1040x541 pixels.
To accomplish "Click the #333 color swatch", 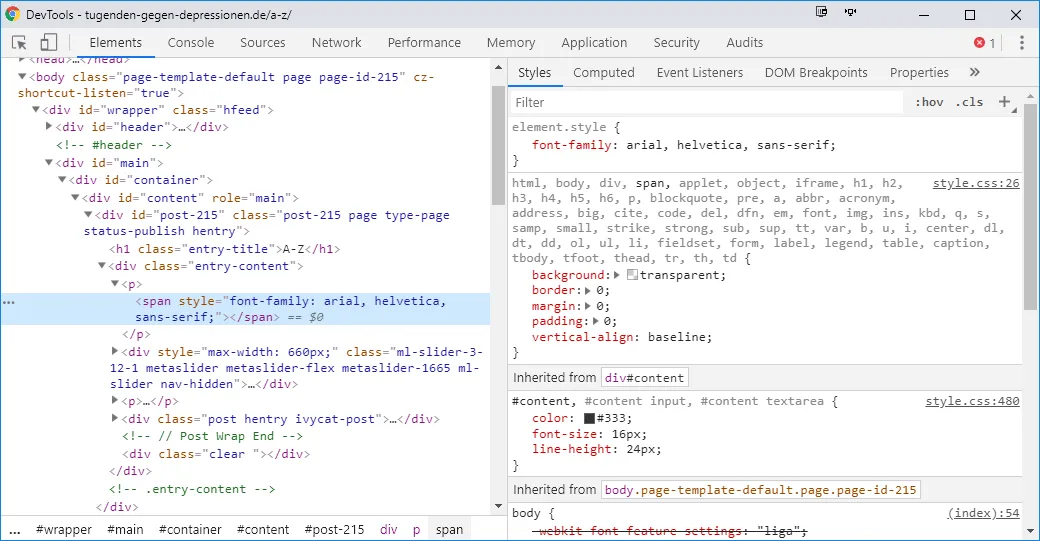I will point(589,418).
